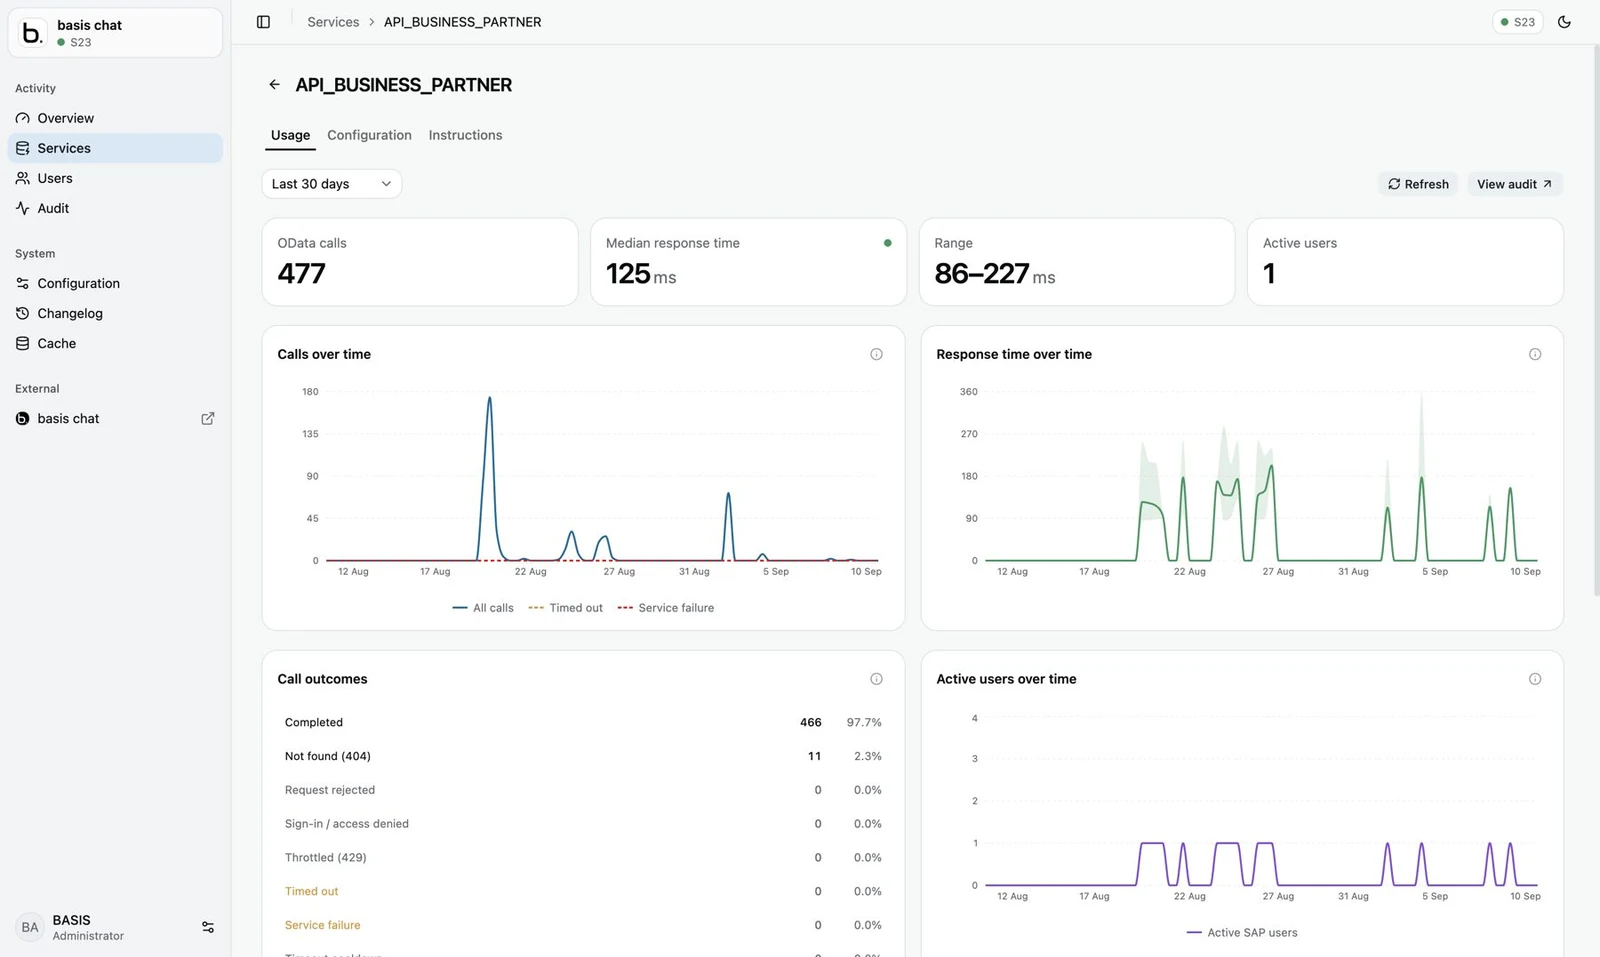Screen dimensions: 1600x957
Task: Open info icon for Calls over time
Action: 876,354
